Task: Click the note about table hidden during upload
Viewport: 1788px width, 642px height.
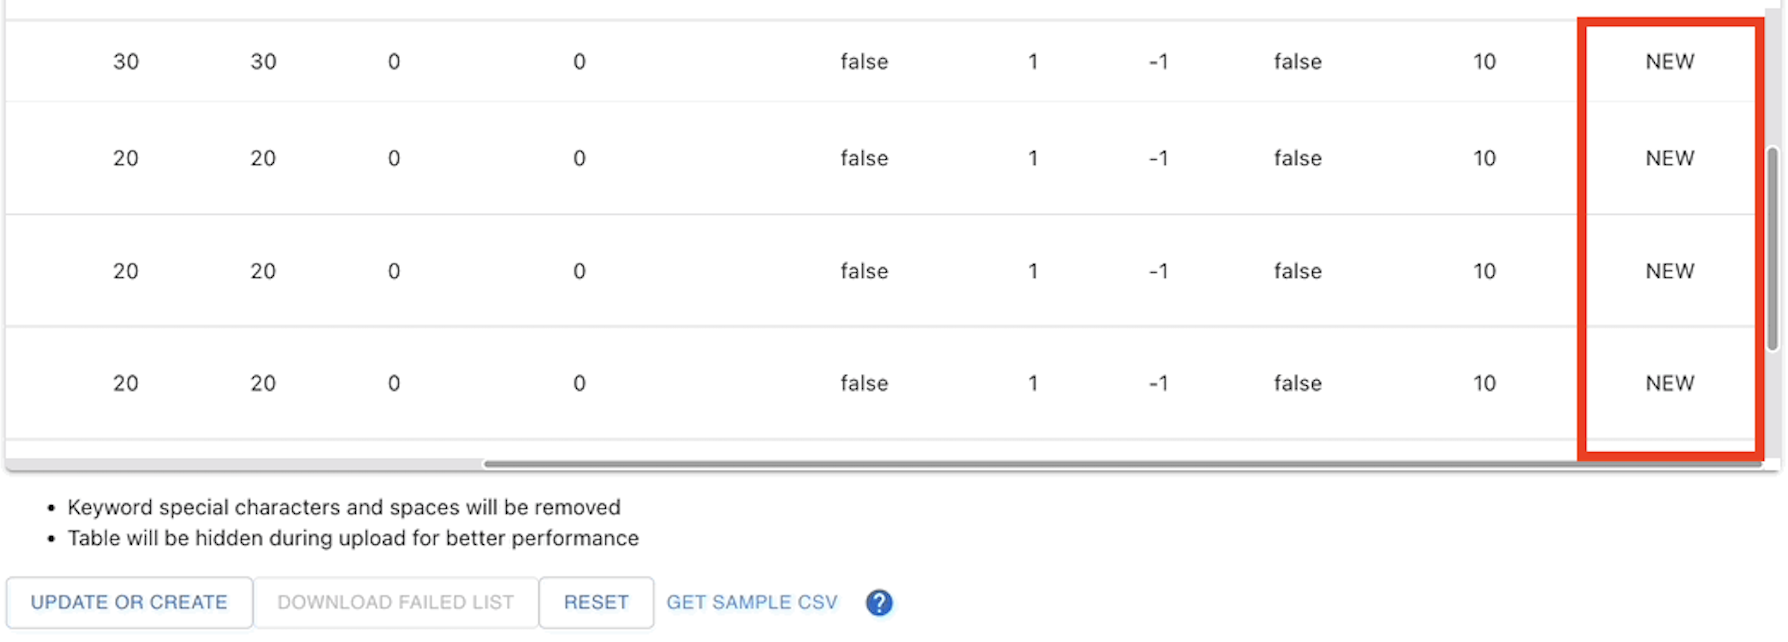Action: tap(352, 538)
